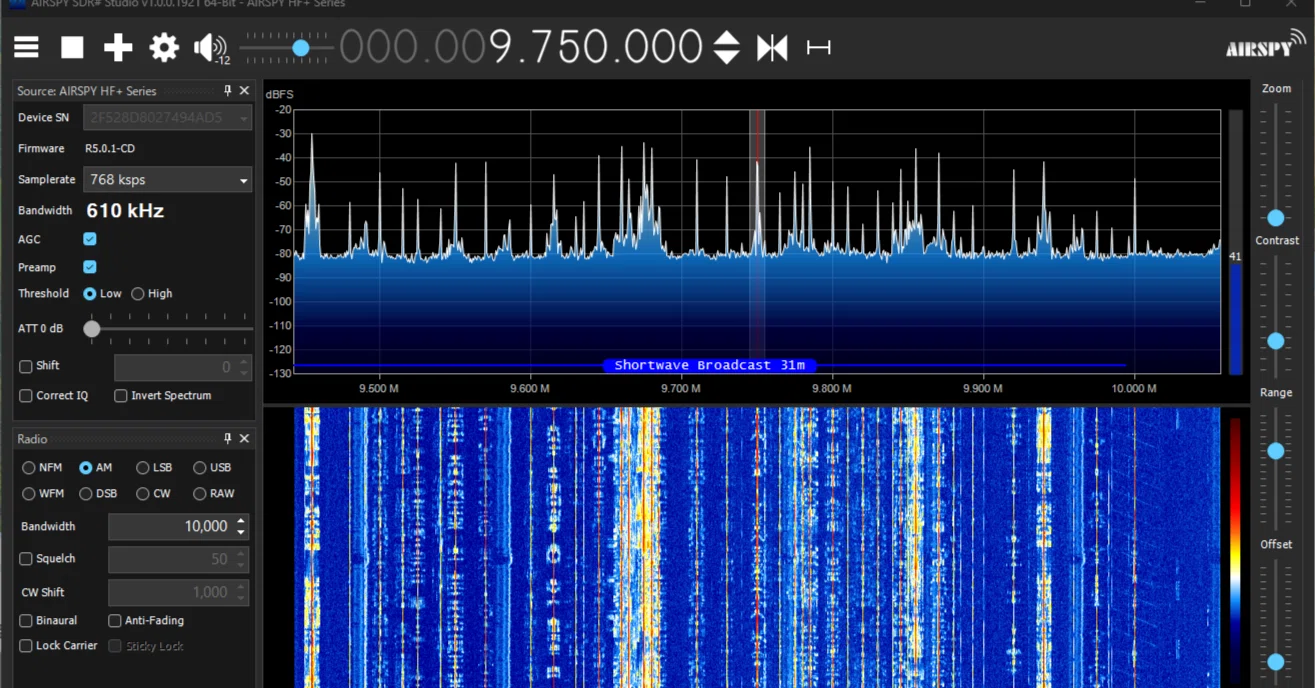Screen dimensions: 1315x688
Task: Click the Shortwave Broadcast 31m band label
Action: pos(709,365)
